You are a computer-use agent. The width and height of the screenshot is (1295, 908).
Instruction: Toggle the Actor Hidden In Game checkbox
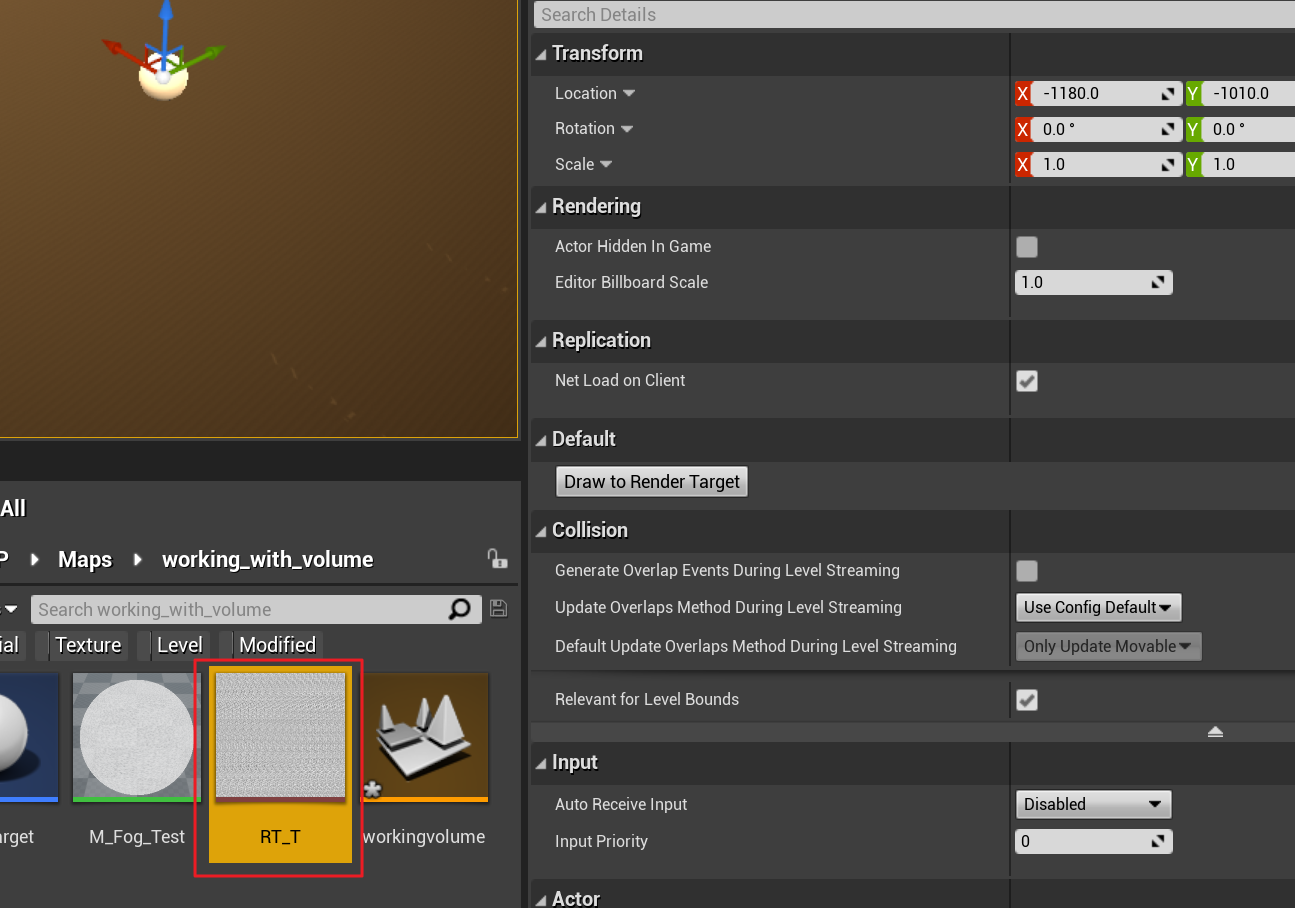click(x=1027, y=247)
